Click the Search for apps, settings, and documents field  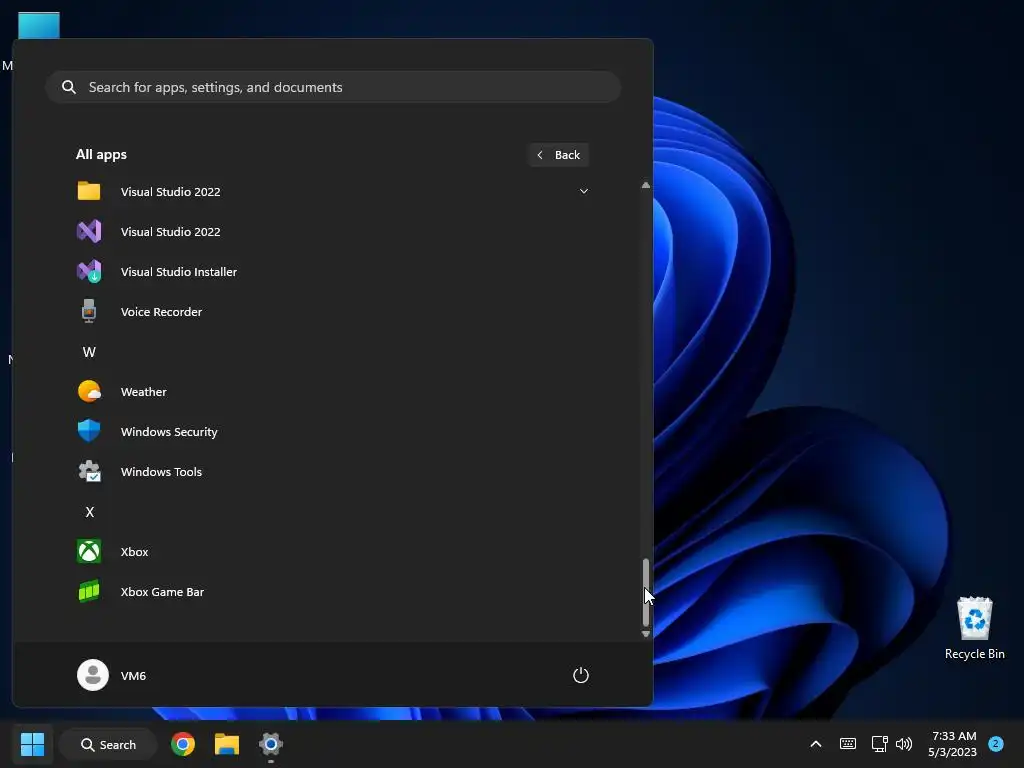click(x=333, y=87)
